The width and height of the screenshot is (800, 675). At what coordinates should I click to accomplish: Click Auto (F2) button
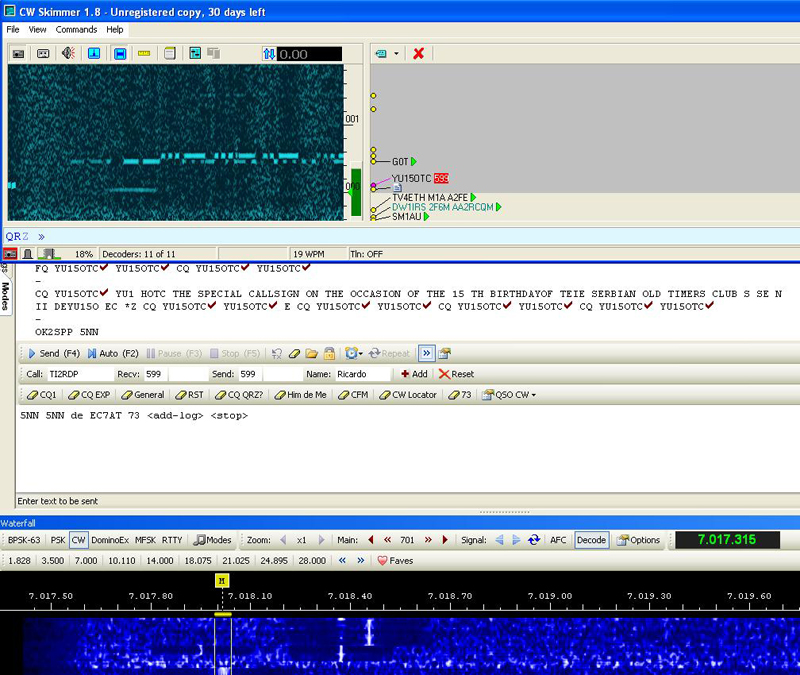(113, 354)
